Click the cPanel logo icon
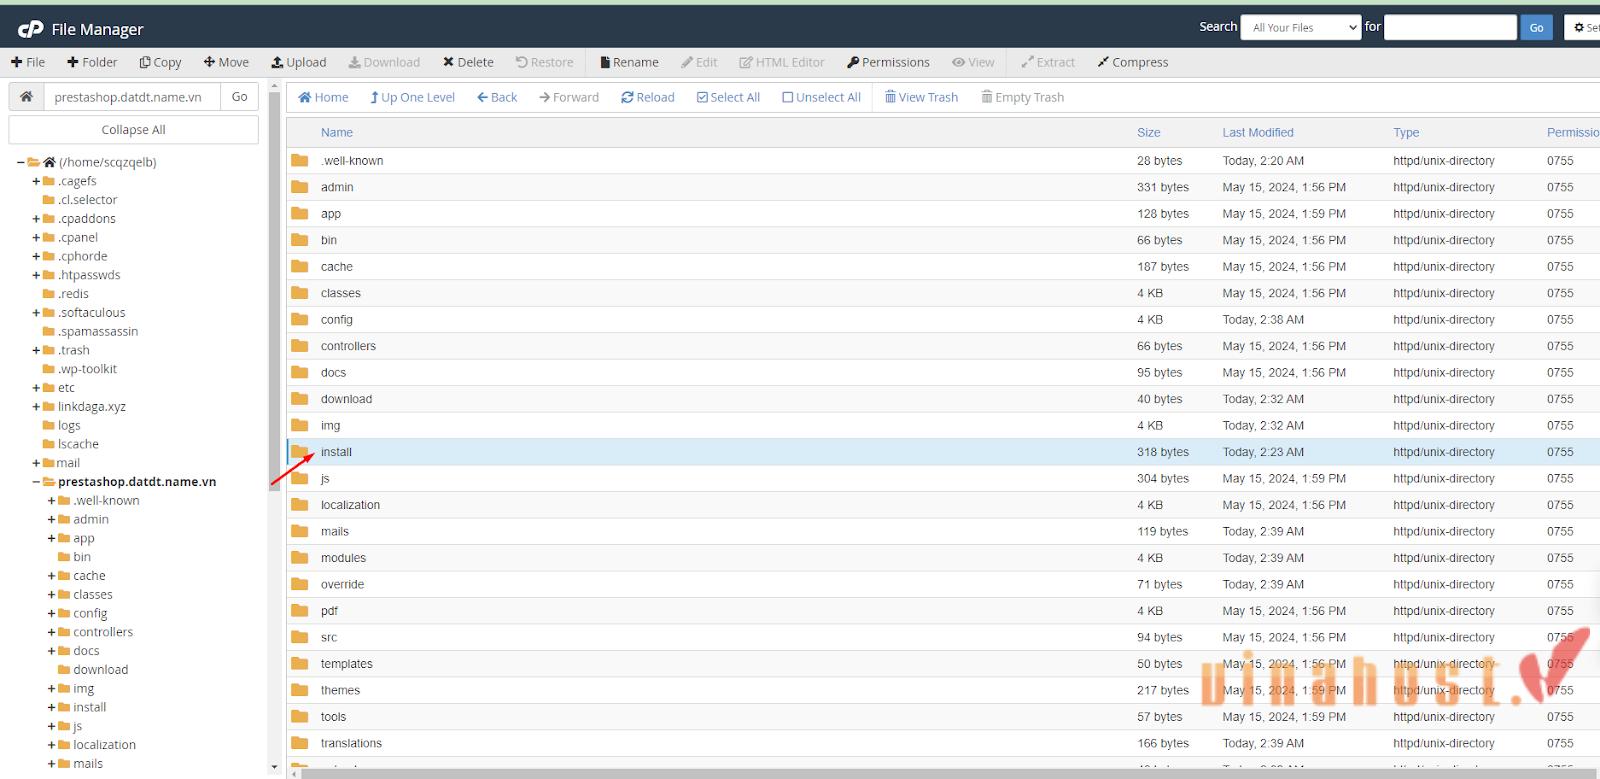The width and height of the screenshot is (1600, 779). pyautogui.click(x=30, y=29)
